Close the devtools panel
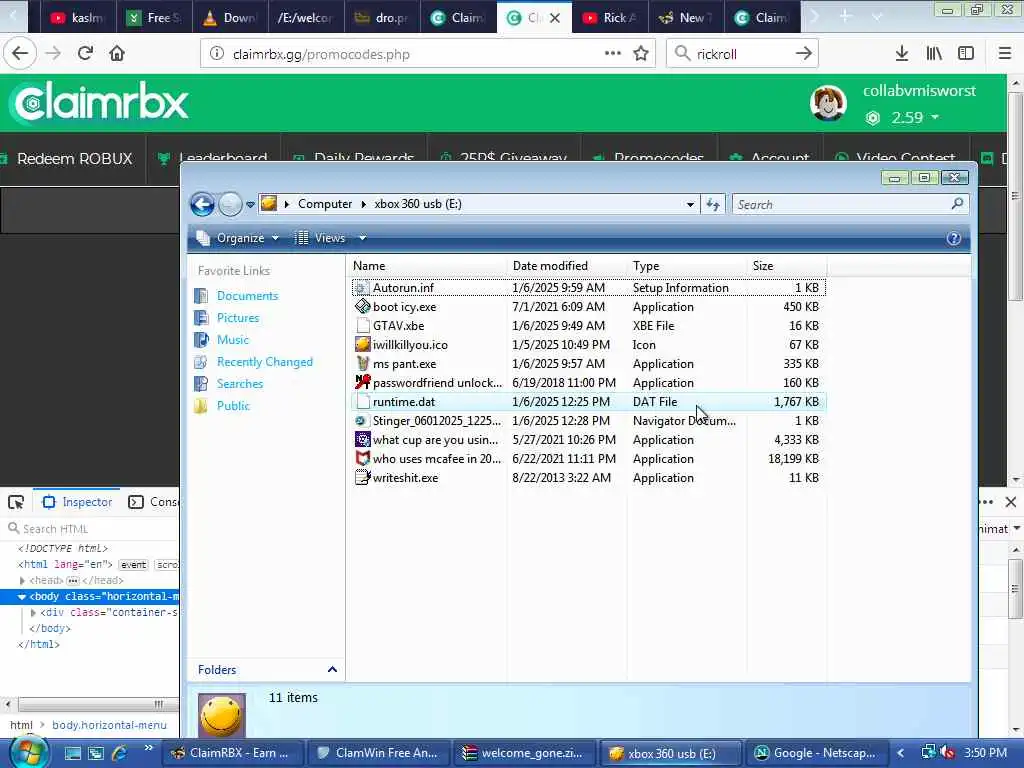The image size is (1024, 768). pyautogui.click(x=1011, y=502)
